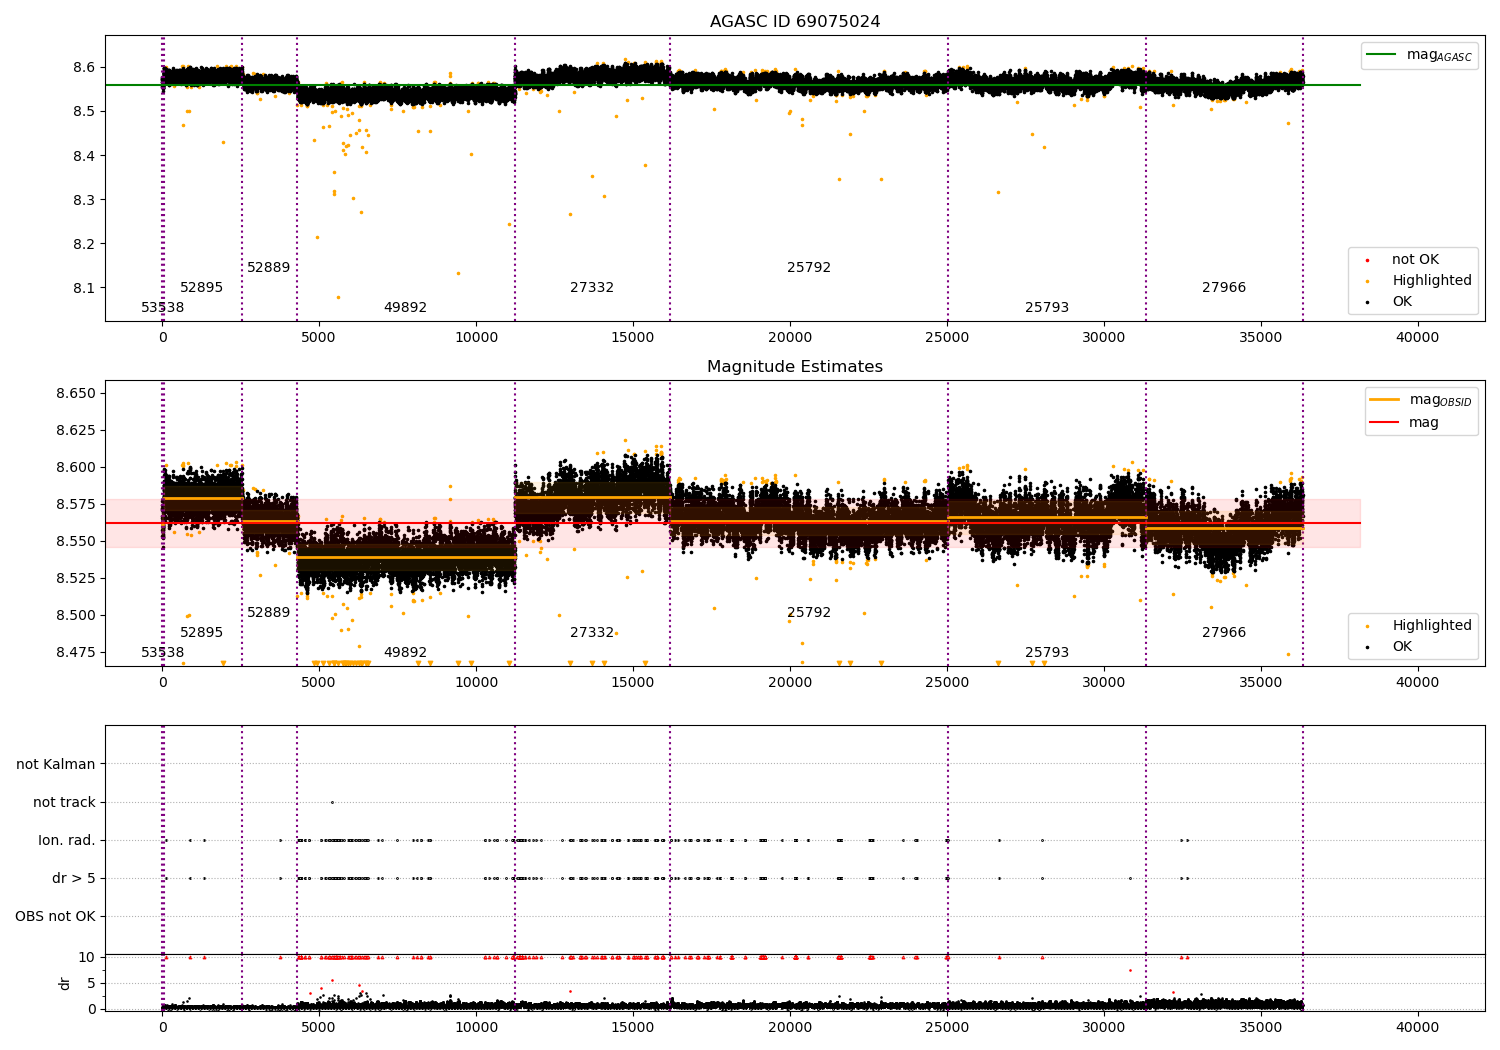
Task: Click the 8.3 y-axis tick in top plot
Action: (84, 200)
